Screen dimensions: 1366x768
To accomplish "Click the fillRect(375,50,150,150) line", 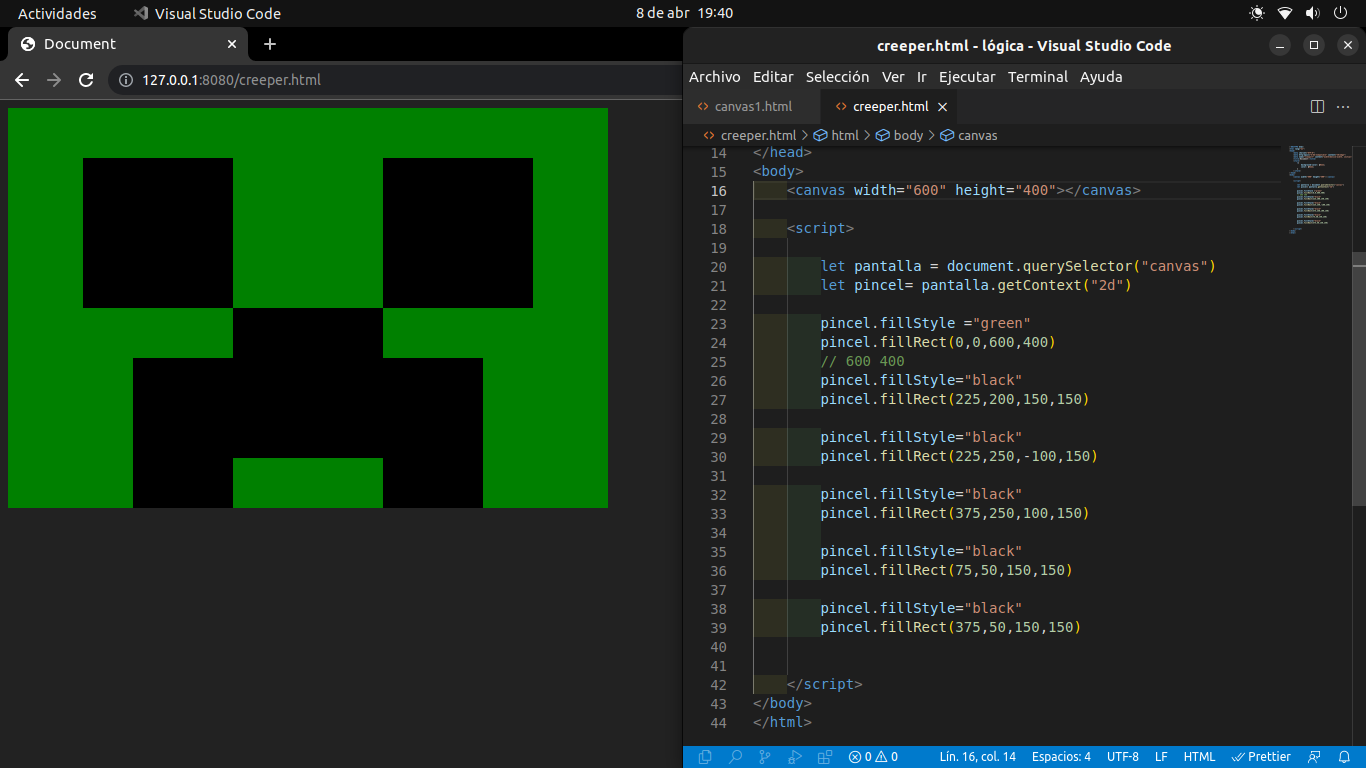I will coord(950,627).
